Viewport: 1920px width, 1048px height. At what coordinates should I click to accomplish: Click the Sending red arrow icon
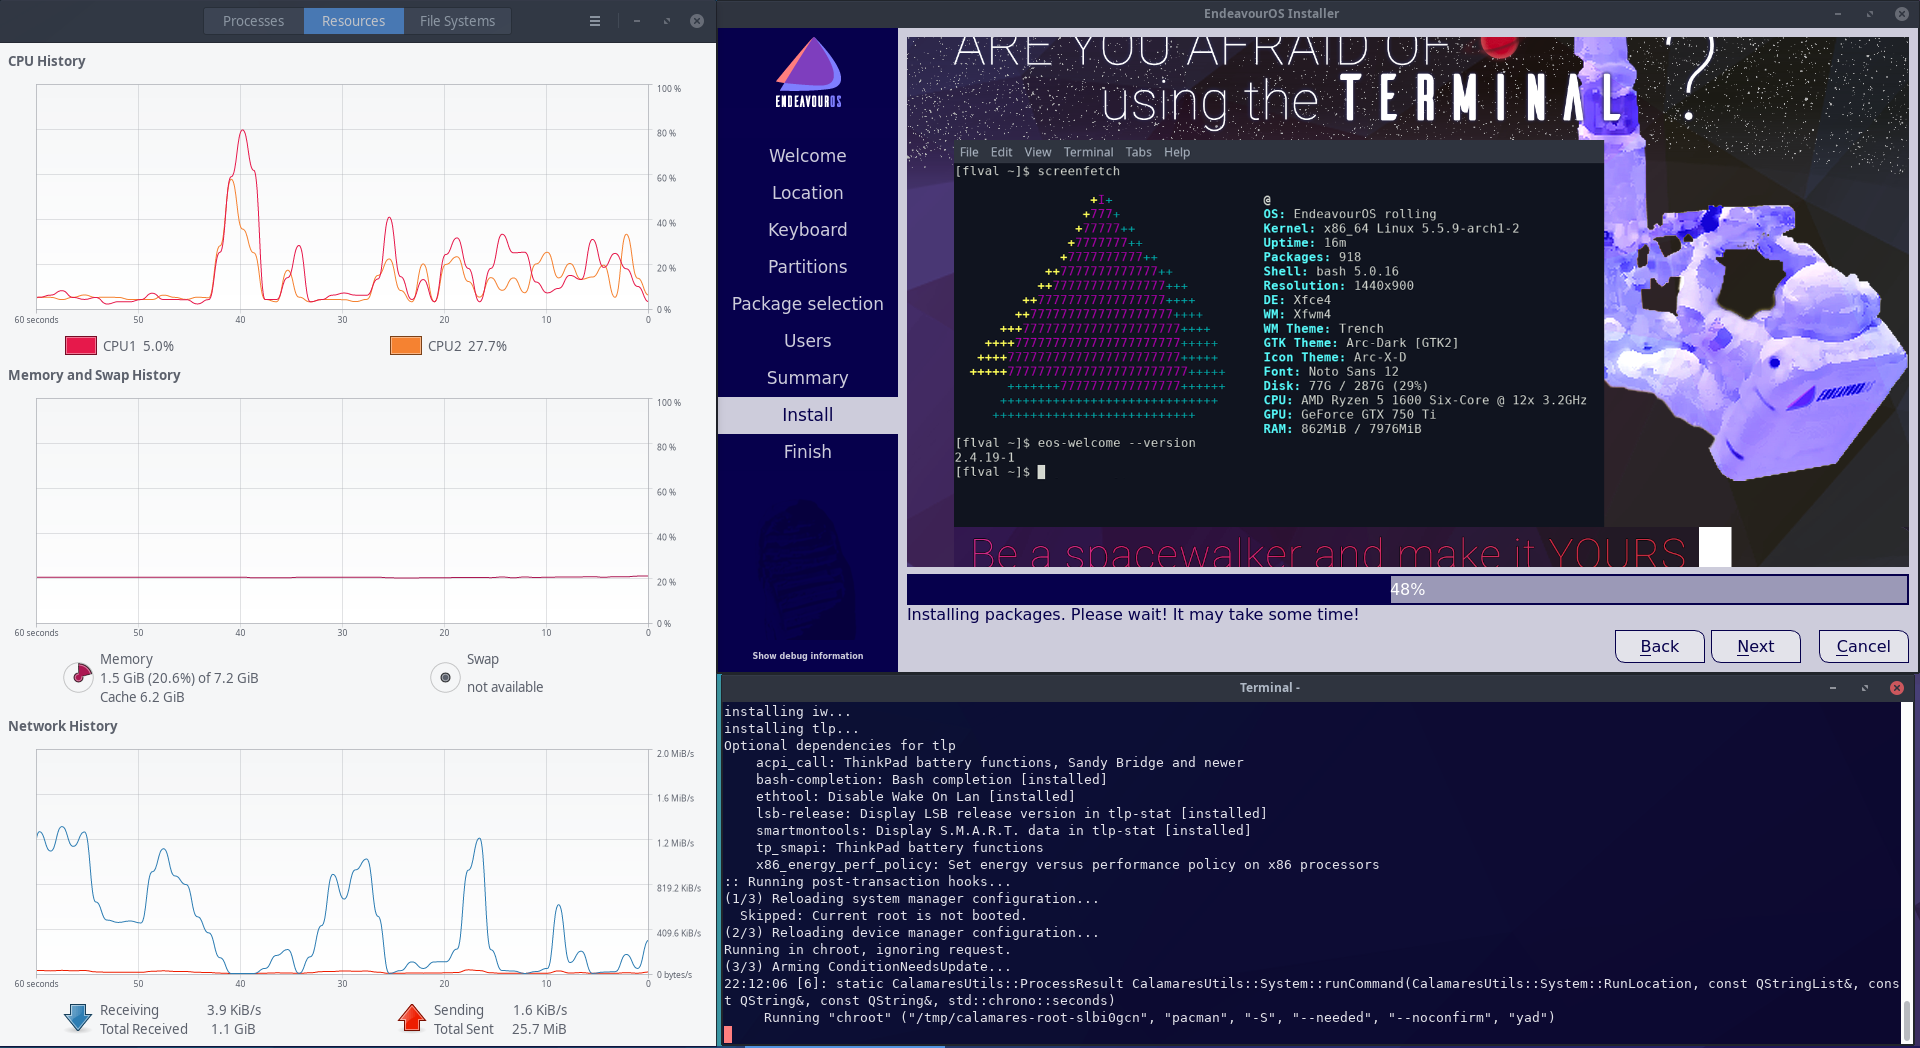click(x=411, y=1019)
